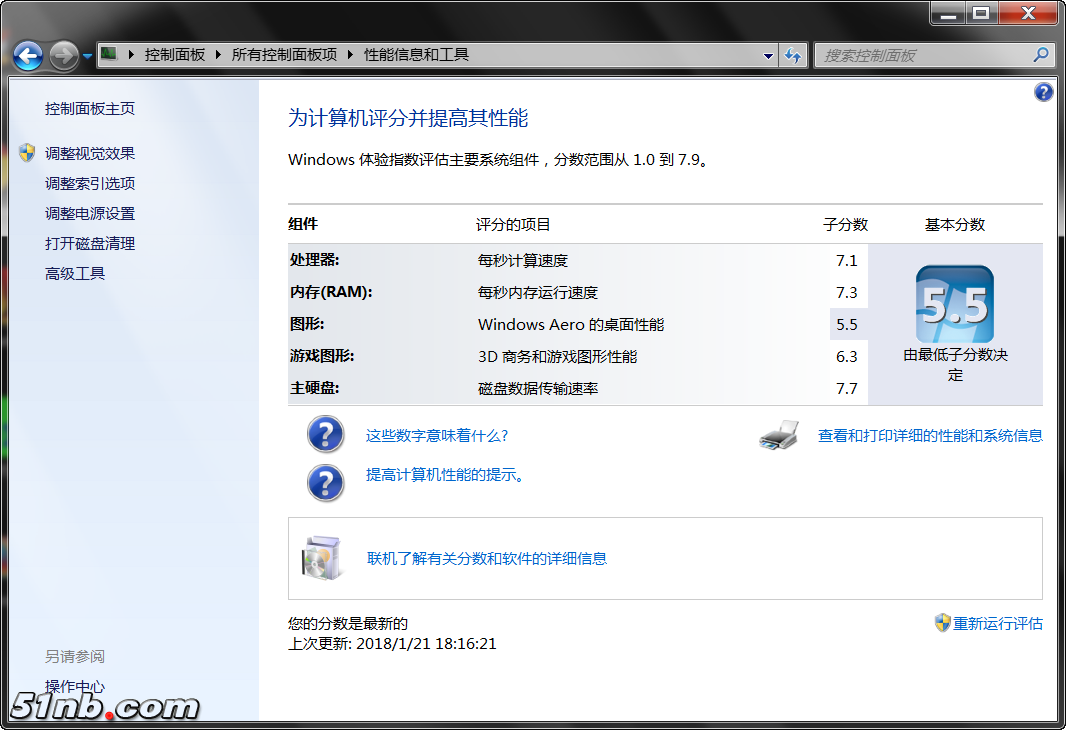This screenshot has width=1066, height=730.
Task: Expand recent pages dropdown next to forward button
Action: coord(87,56)
